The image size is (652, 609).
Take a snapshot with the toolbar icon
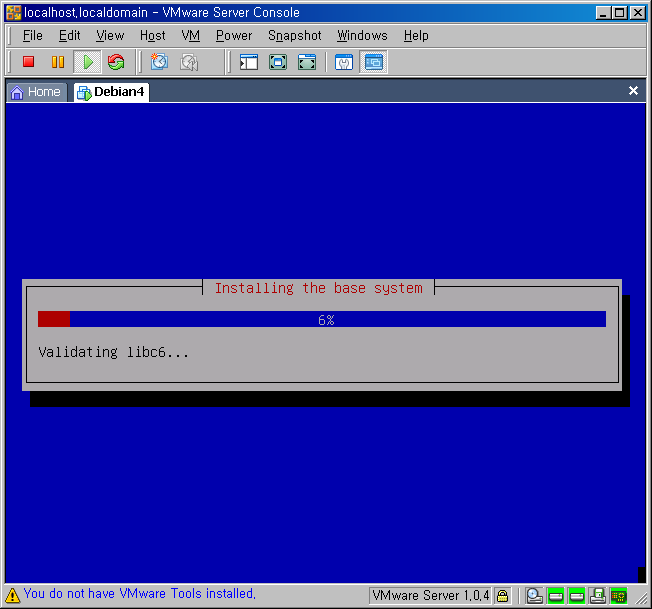159,62
